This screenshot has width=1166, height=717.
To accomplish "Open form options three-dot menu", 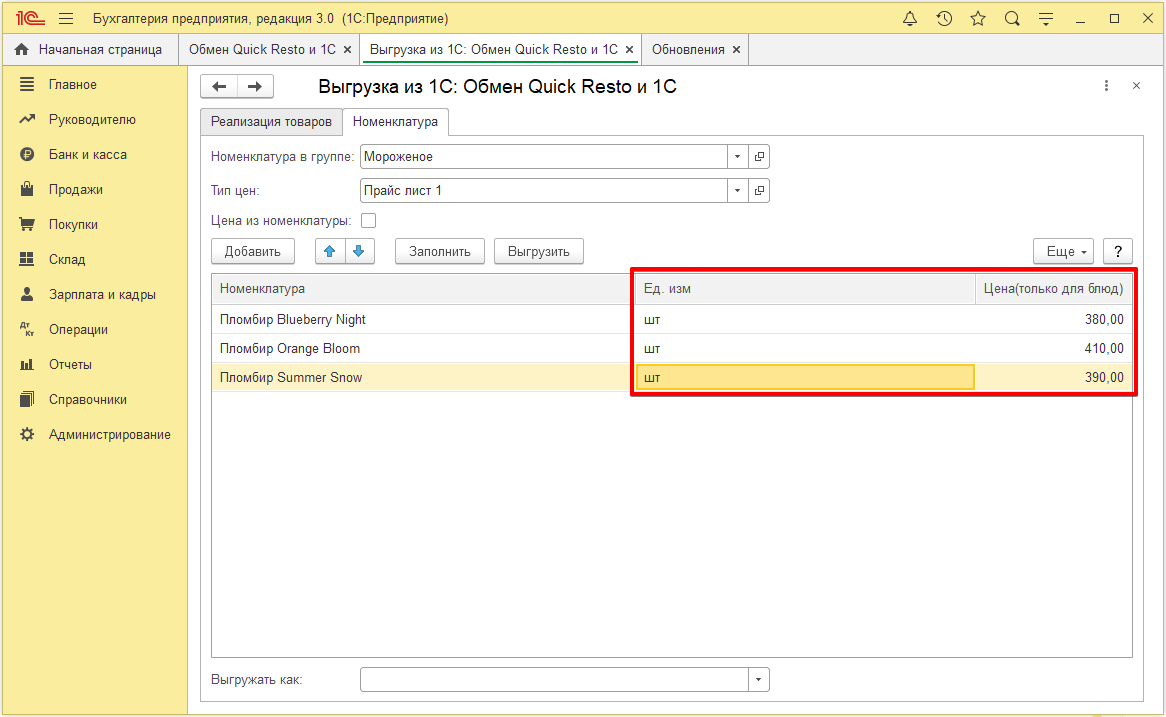I will [1107, 86].
